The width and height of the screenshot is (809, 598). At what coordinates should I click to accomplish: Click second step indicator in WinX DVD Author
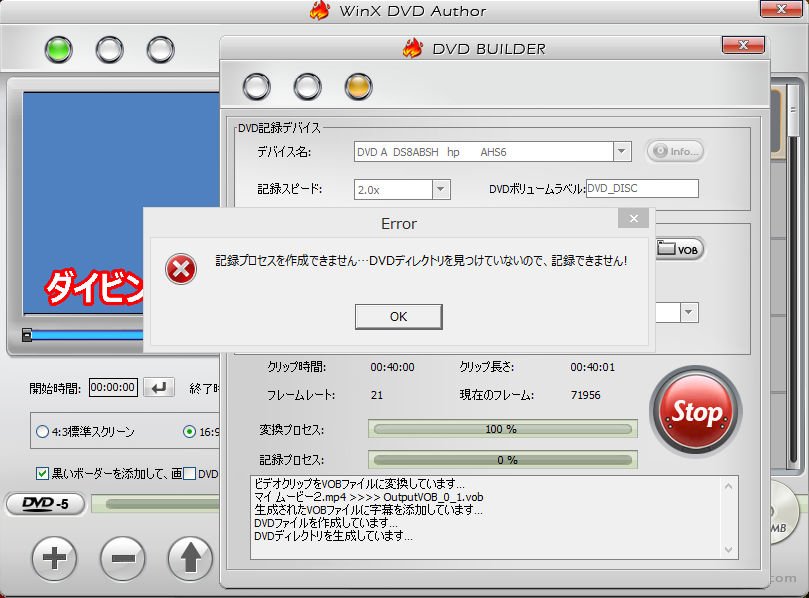tap(109, 50)
